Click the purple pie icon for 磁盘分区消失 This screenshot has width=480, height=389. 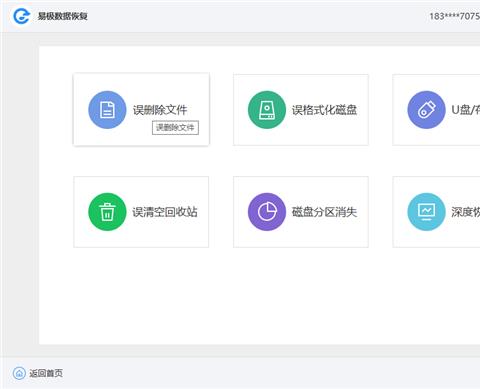267,212
